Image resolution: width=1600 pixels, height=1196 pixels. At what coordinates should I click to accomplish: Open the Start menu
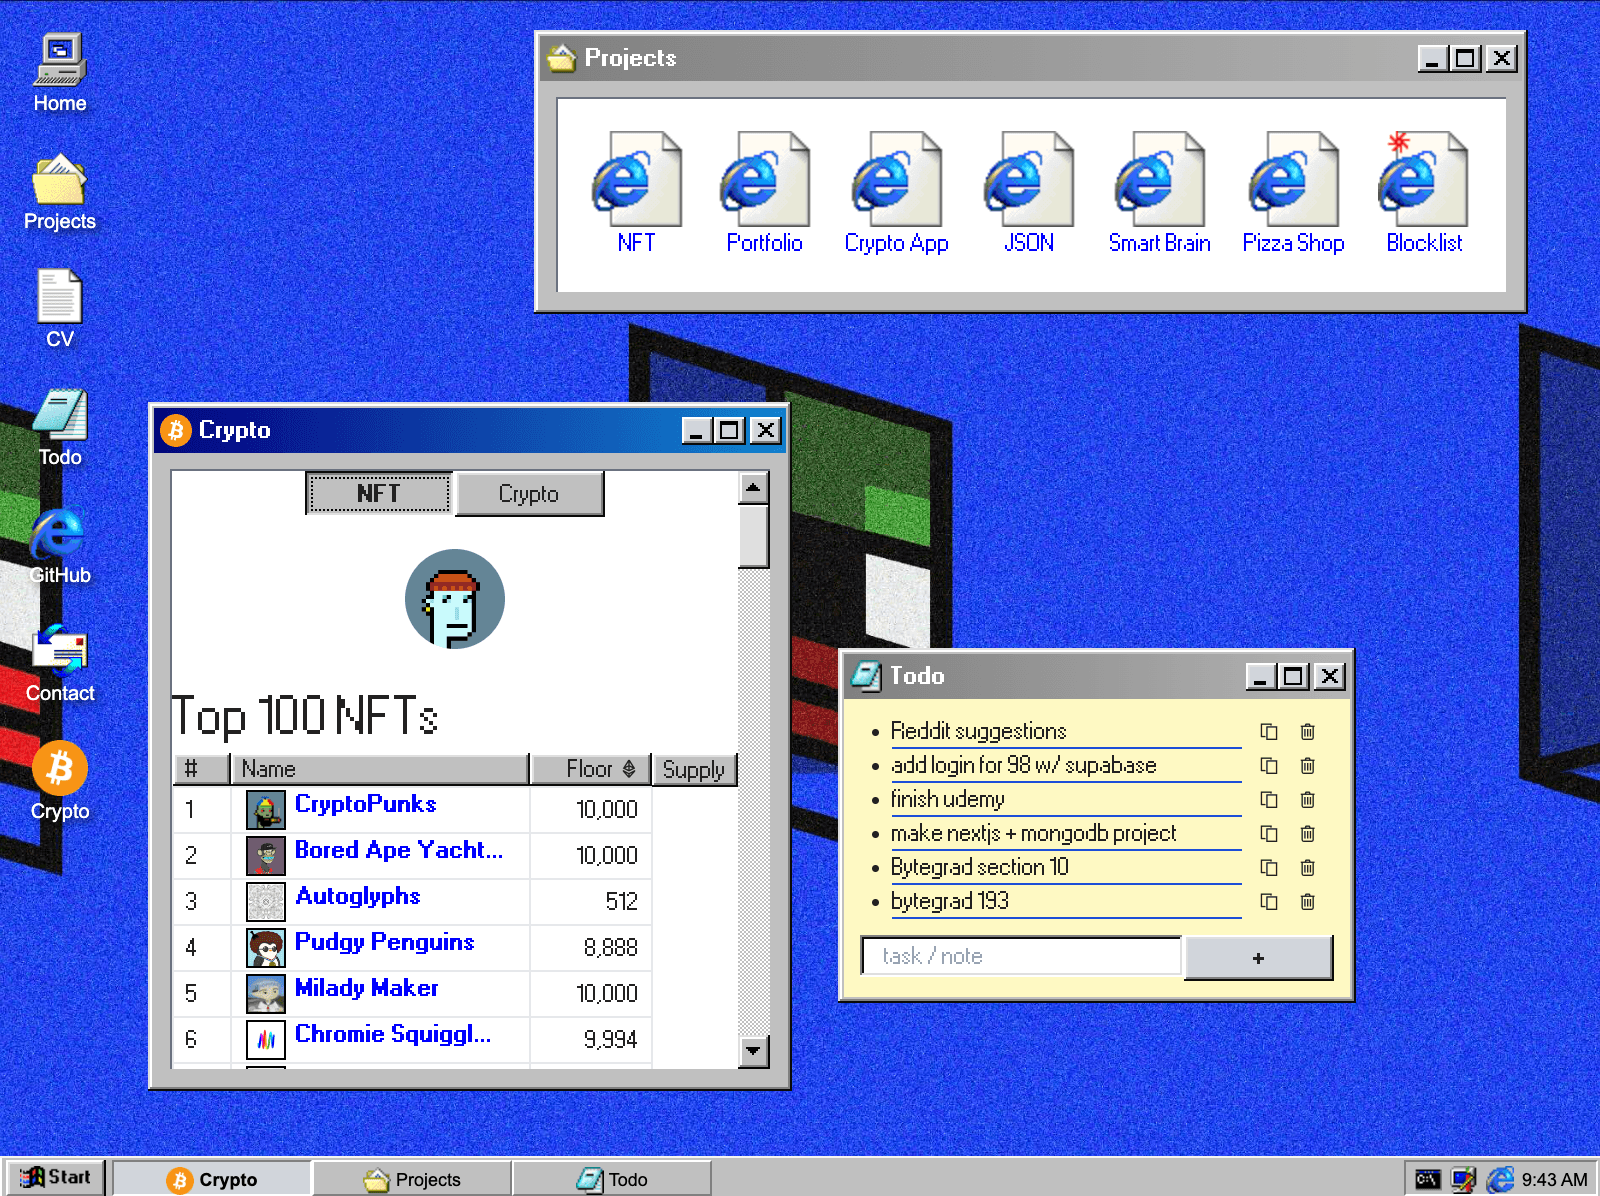coord(56,1178)
